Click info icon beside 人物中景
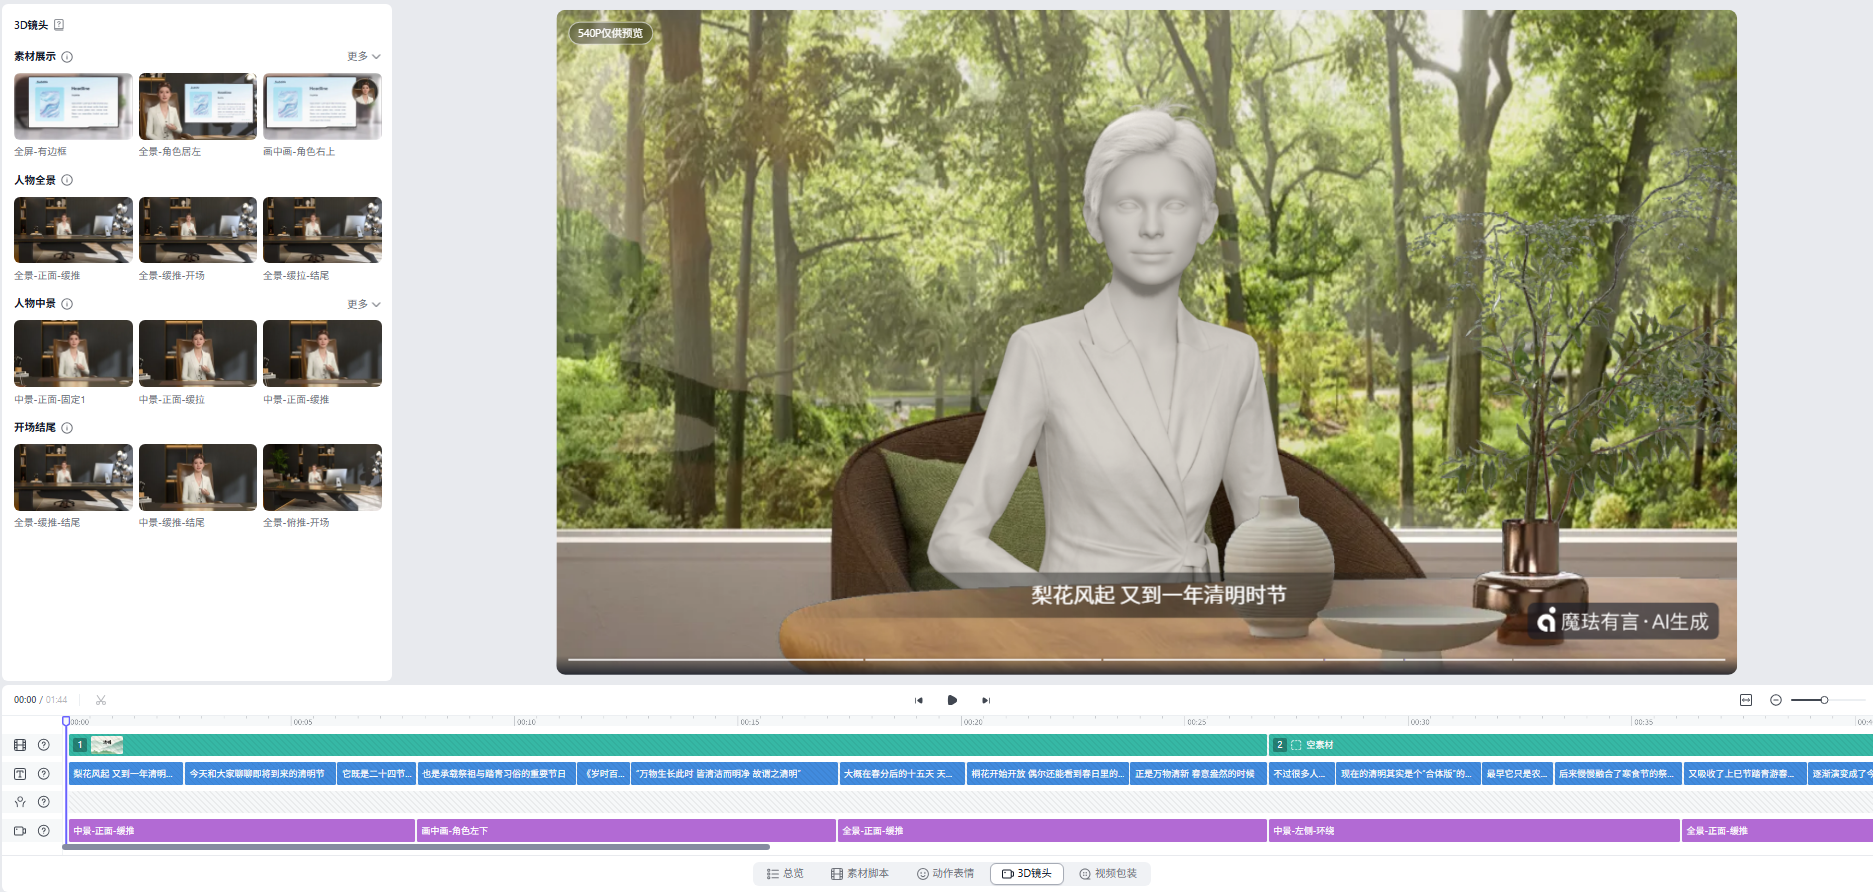This screenshot has width=1873, height=892. pos(67,304)
